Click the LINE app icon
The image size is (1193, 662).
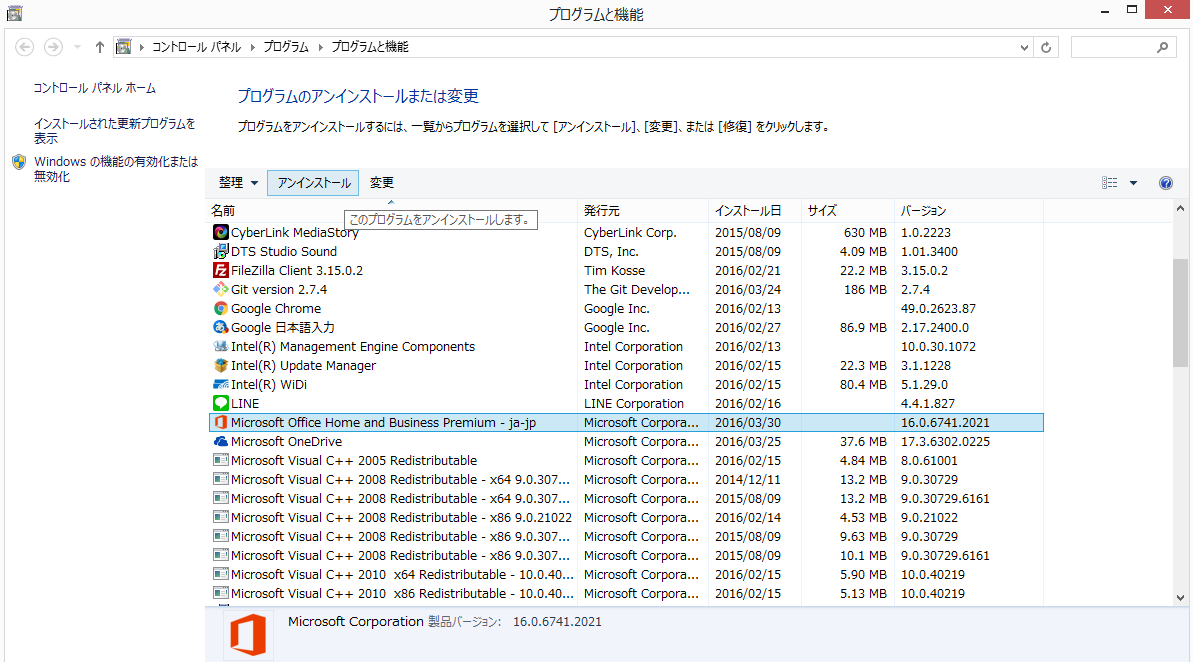click(221, 403)
